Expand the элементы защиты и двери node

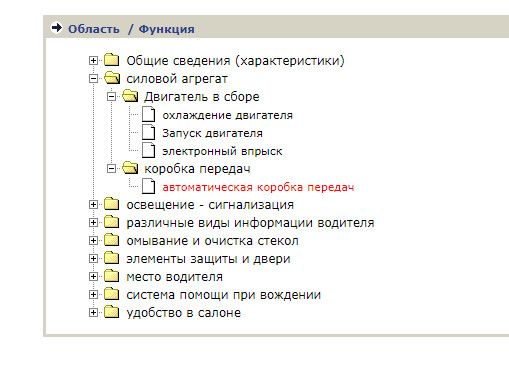click(94, 259)
